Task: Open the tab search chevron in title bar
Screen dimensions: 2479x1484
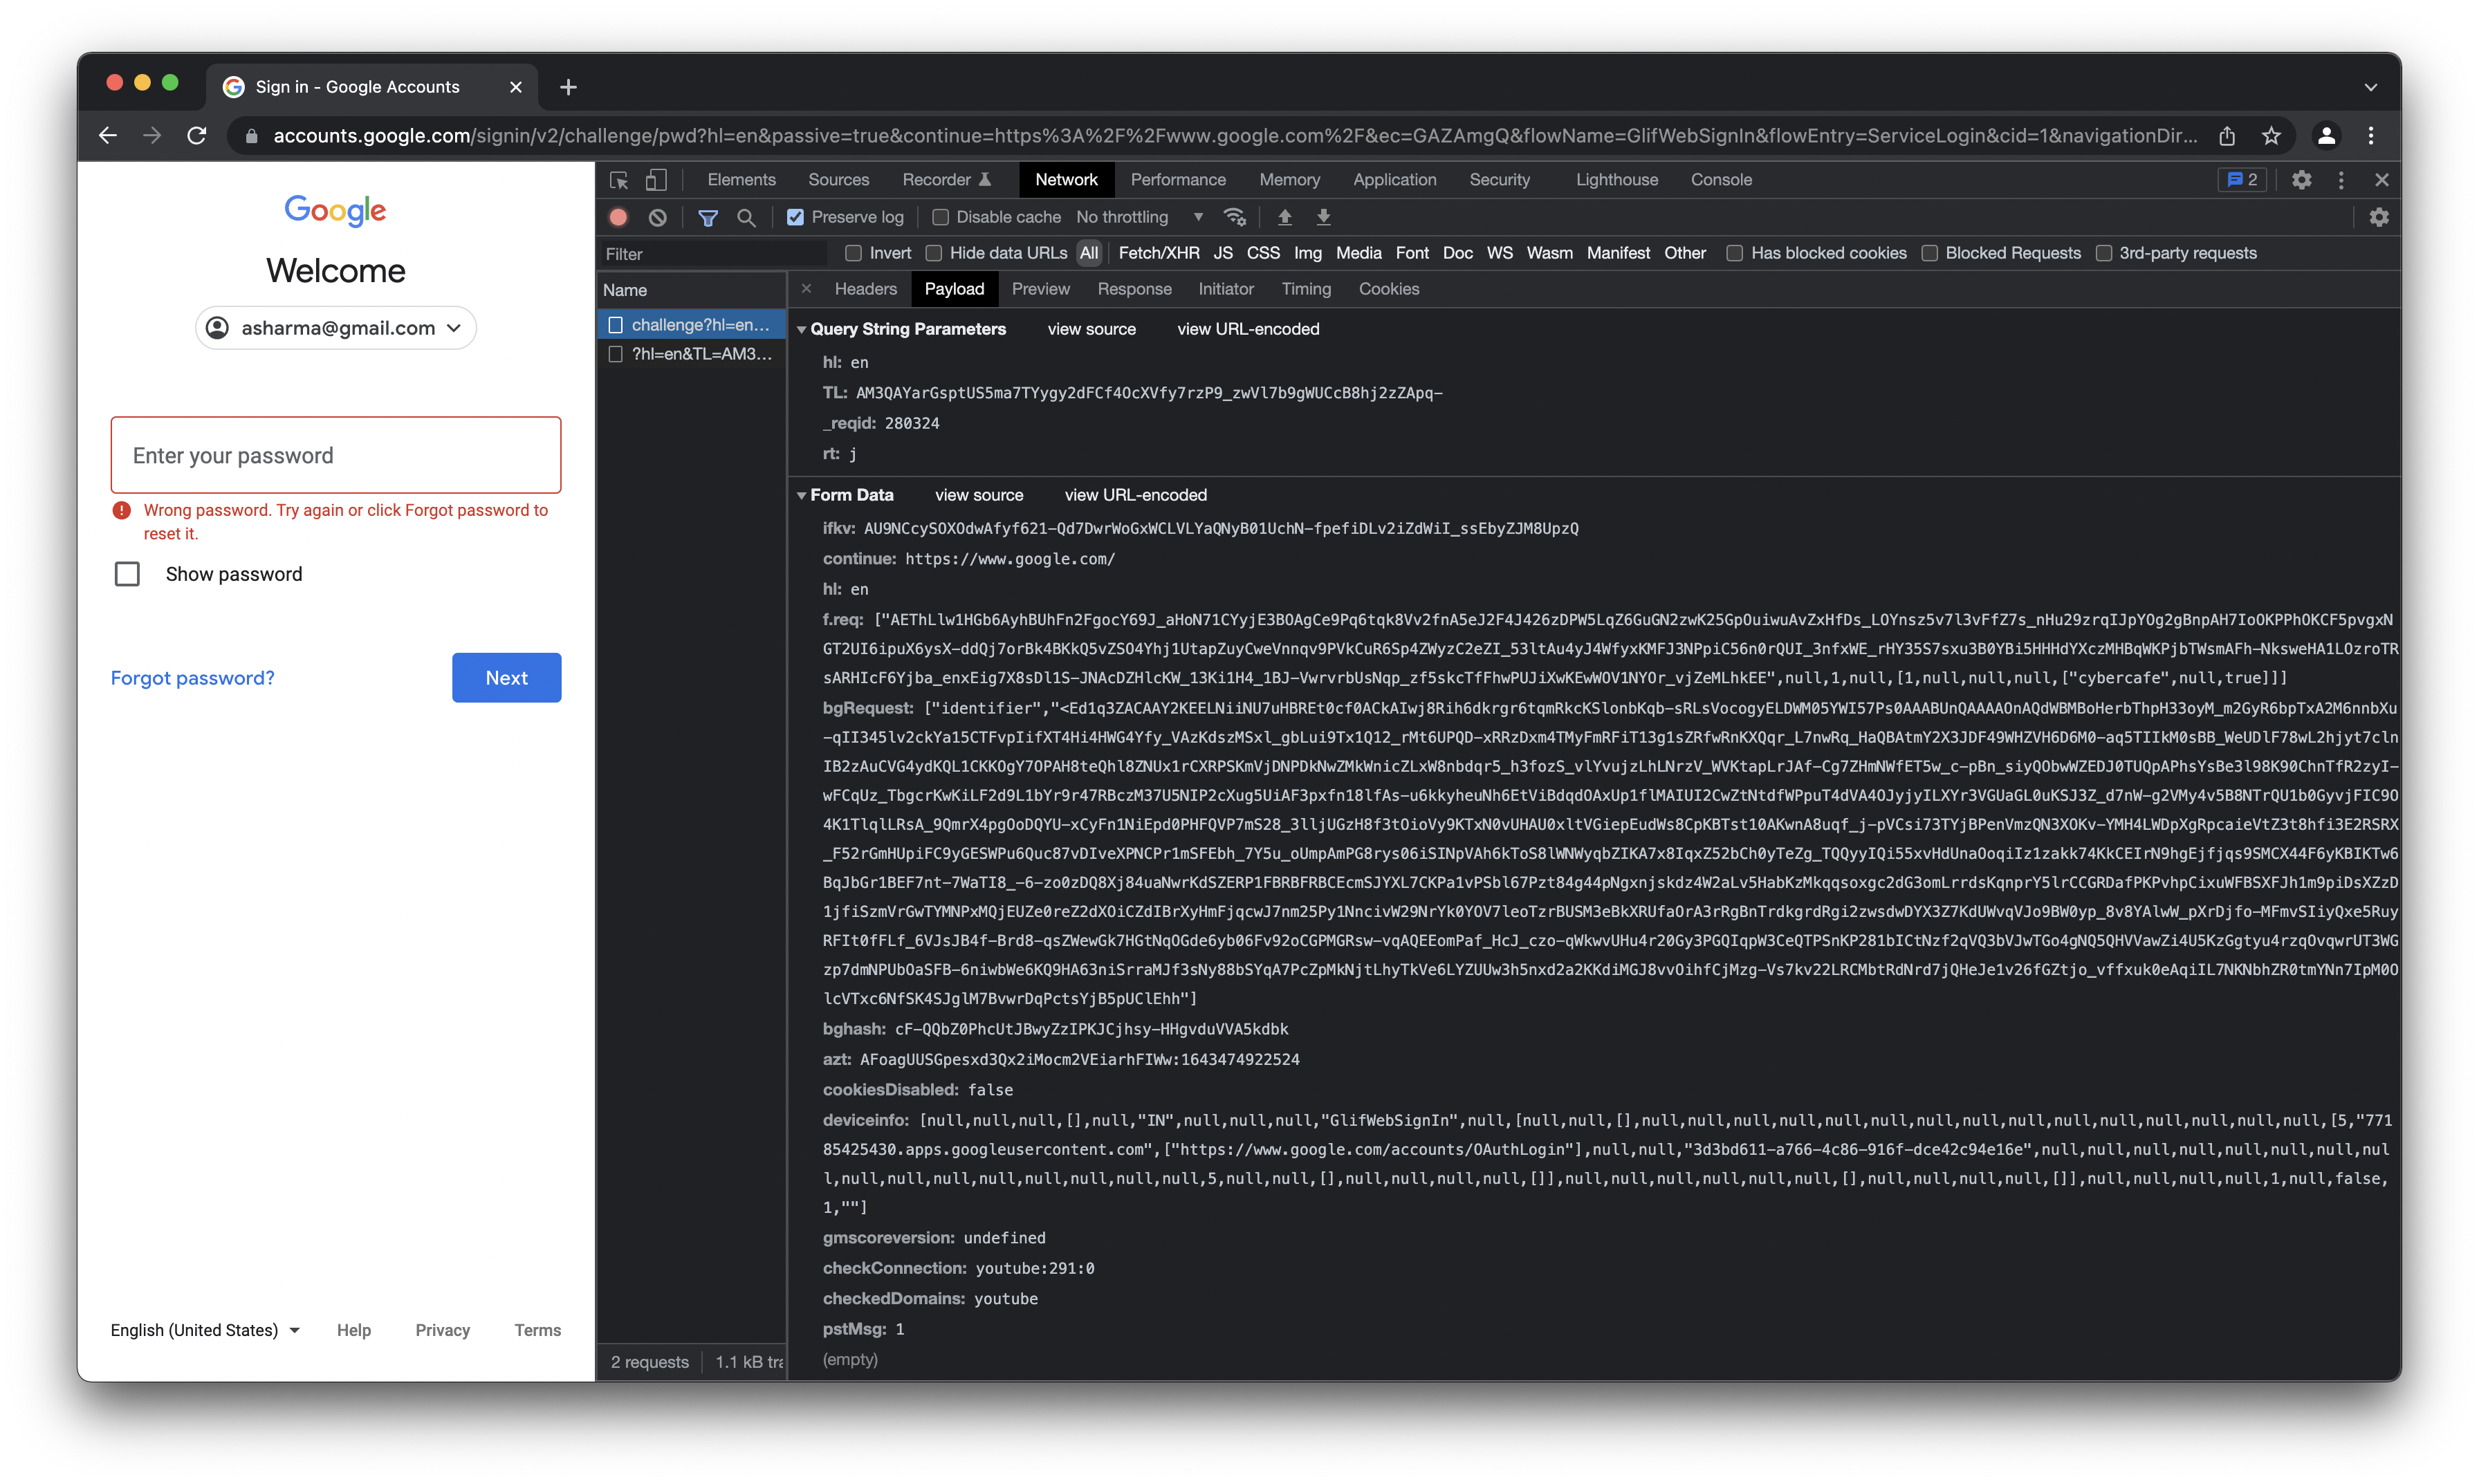Action: (2370, 87)
